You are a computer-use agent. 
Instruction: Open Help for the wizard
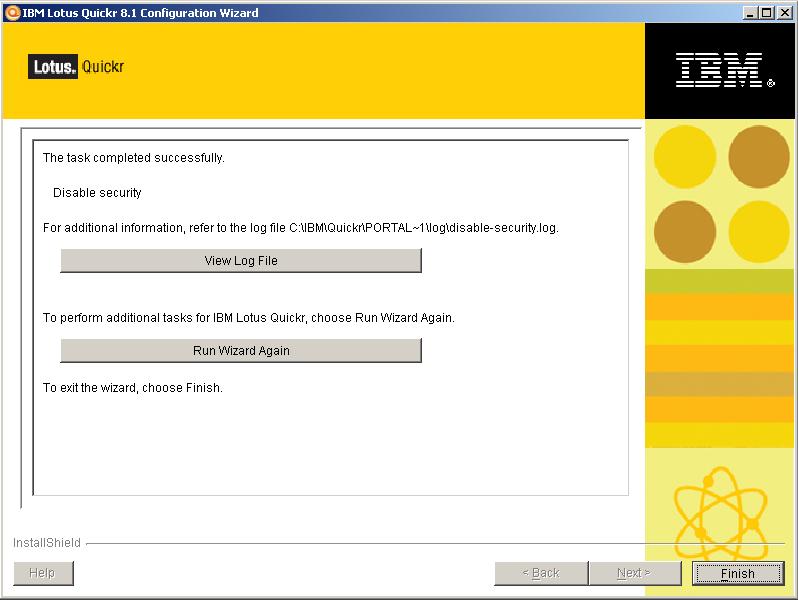(x=43, y=574)
